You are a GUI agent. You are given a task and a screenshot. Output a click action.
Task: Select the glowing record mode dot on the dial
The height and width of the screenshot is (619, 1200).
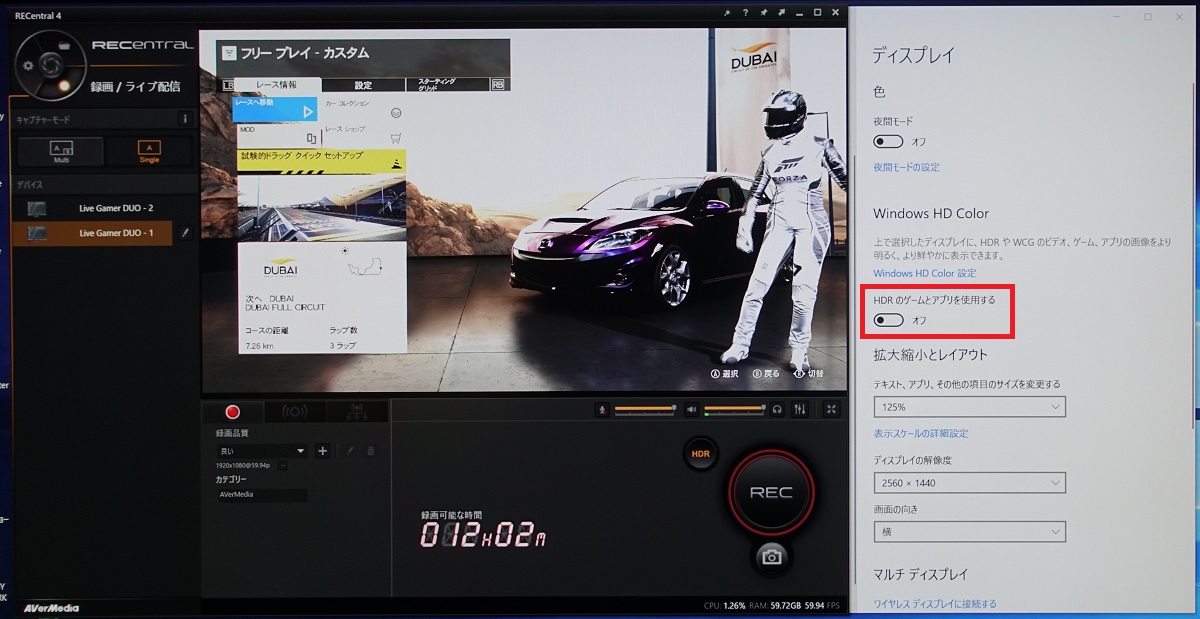(66, 87)
